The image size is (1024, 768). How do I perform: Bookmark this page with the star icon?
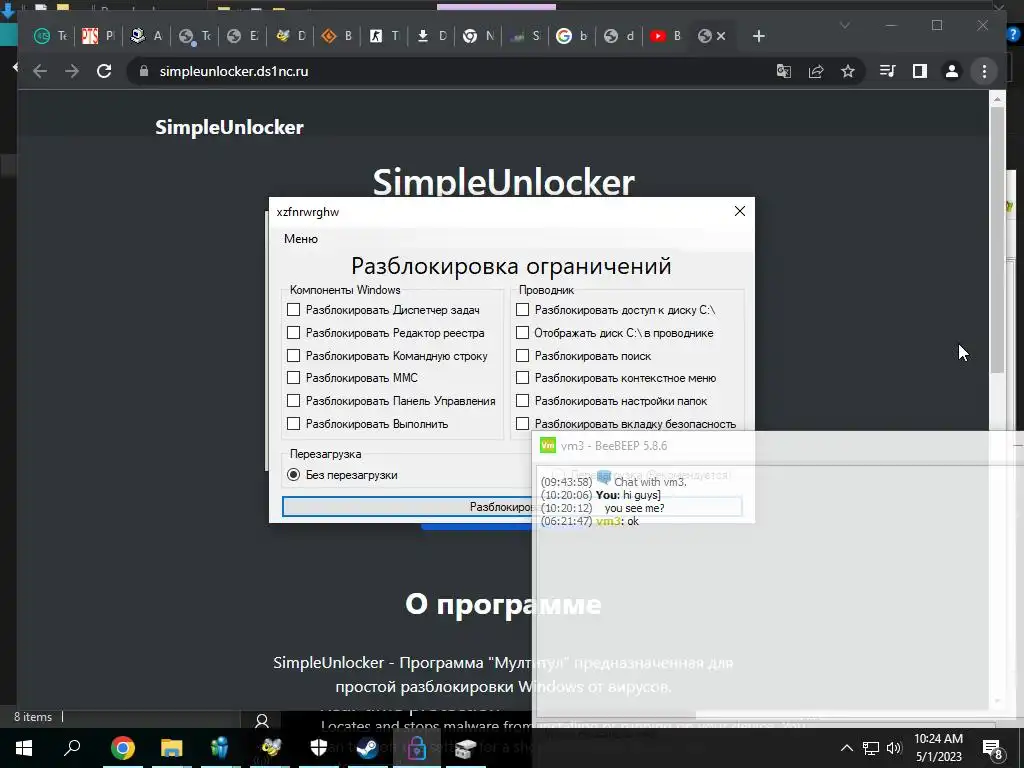pyautogui.click(x=848, y=71)
